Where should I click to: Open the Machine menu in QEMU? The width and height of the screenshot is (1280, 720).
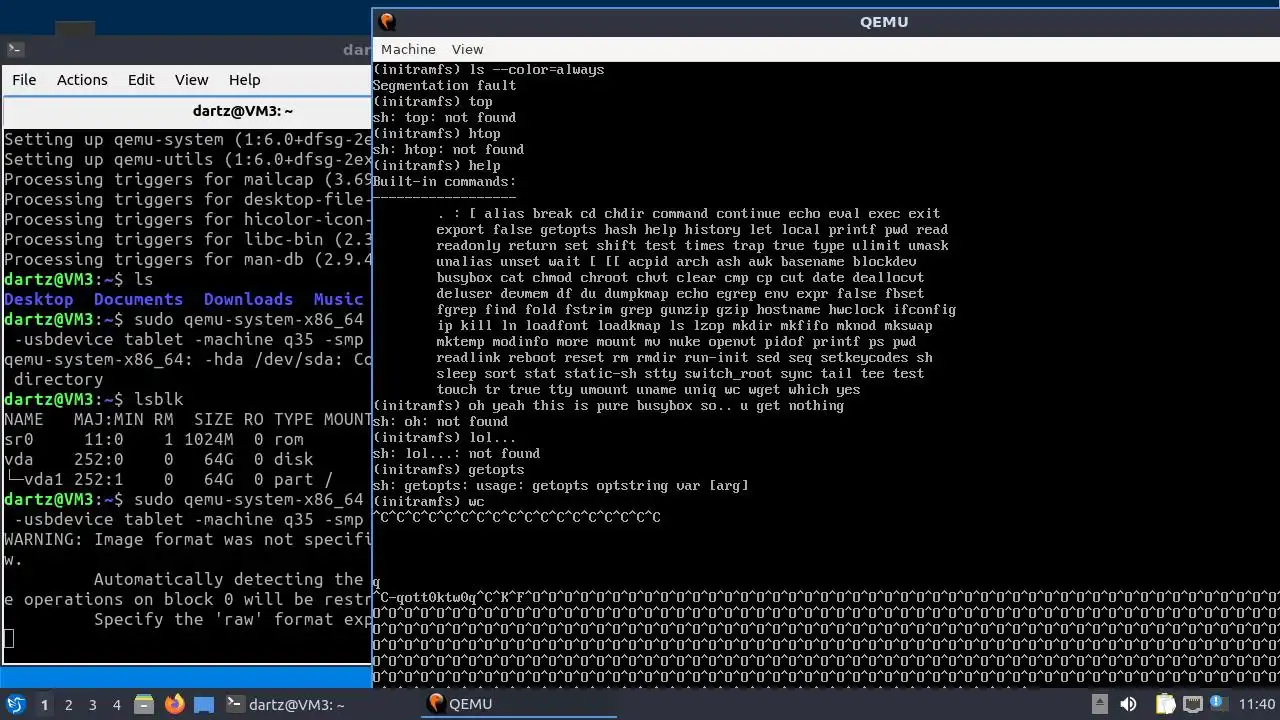click(408, 49)
